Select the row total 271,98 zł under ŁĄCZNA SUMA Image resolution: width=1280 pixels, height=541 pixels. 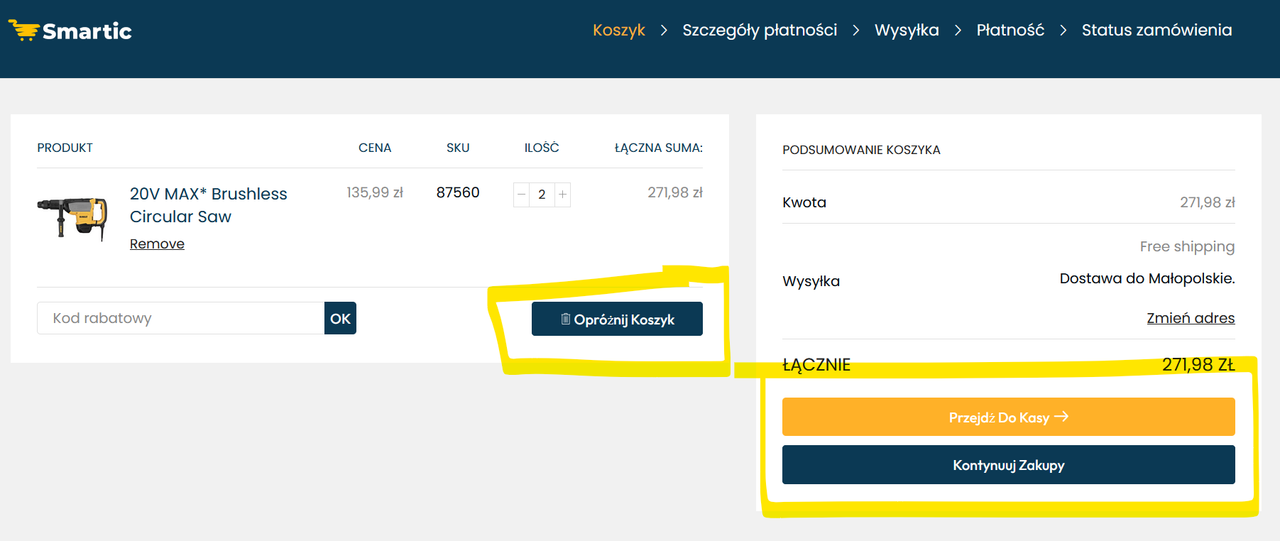point(675,192)
